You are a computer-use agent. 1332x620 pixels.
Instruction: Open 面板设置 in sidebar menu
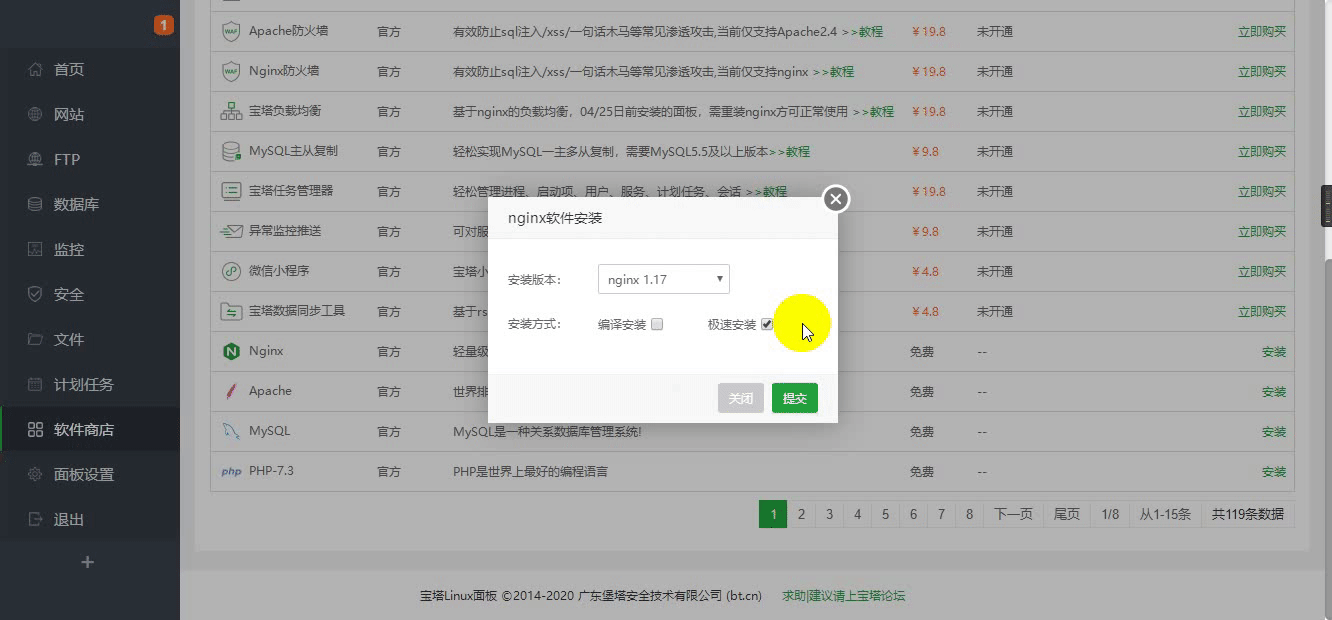point(84,475)
